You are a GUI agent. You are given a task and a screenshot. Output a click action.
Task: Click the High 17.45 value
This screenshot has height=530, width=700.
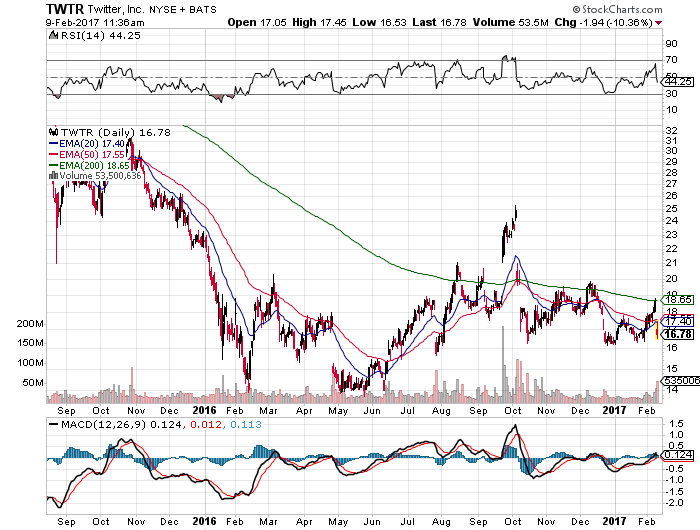319,22
